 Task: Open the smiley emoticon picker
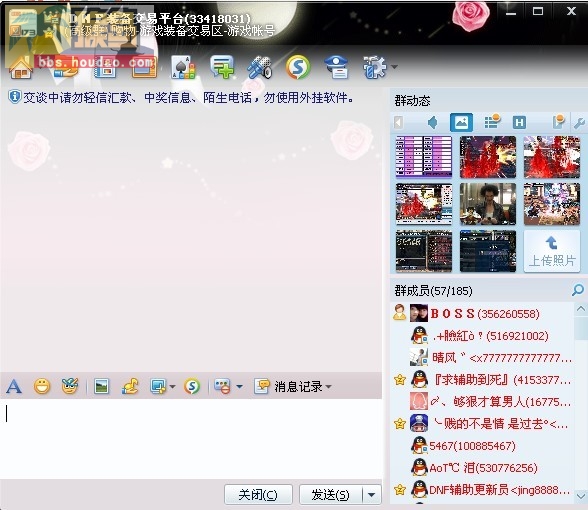coord(42,386)
